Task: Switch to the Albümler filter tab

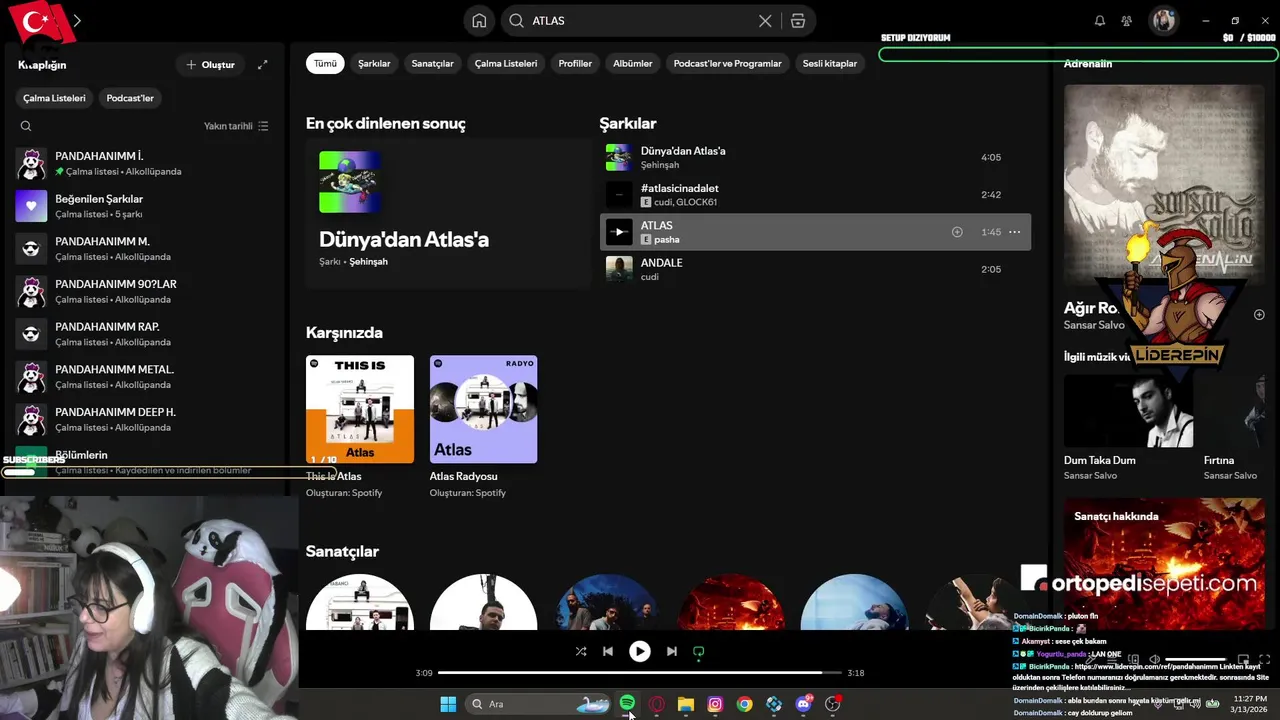Action: click(633, 63)
